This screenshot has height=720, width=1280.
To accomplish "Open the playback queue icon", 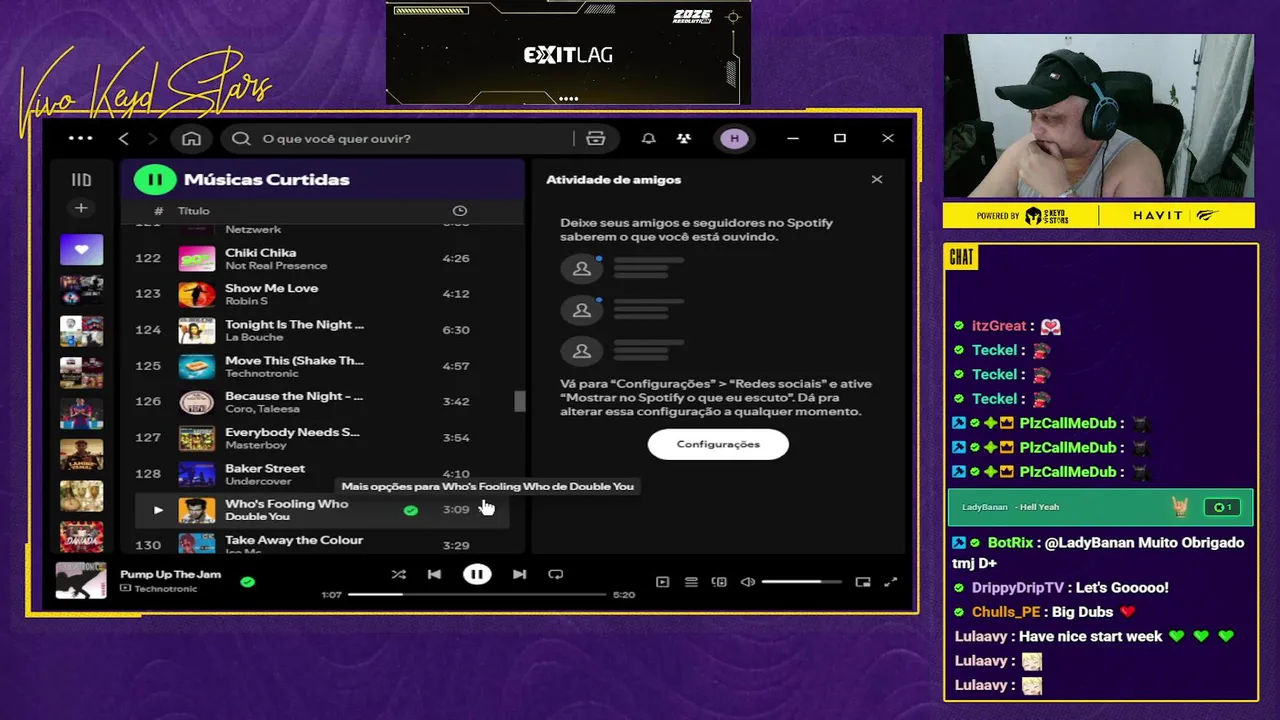I will 691,582.
